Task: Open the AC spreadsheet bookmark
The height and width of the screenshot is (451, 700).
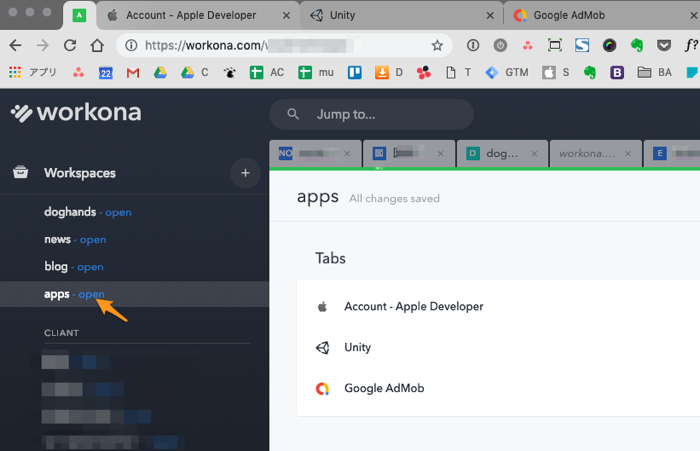Action: (x=267, y=72)
